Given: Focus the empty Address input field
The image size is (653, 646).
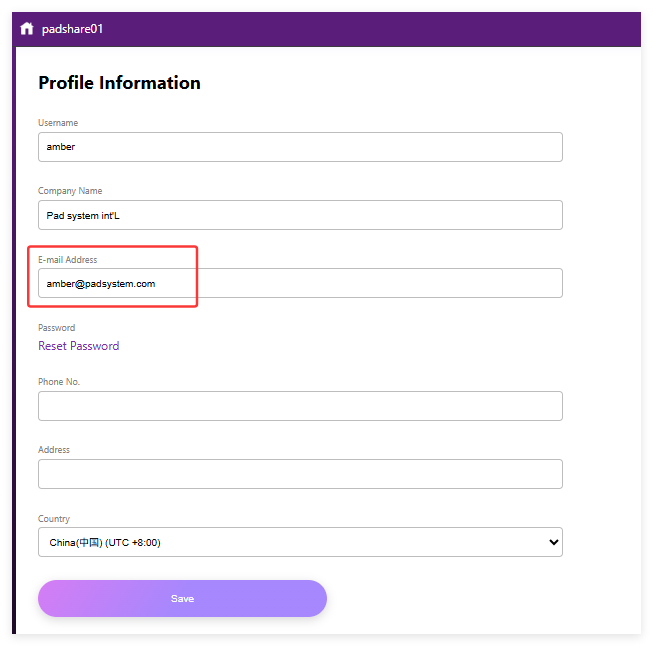Looking at the screenshot, I should (300, 474).
